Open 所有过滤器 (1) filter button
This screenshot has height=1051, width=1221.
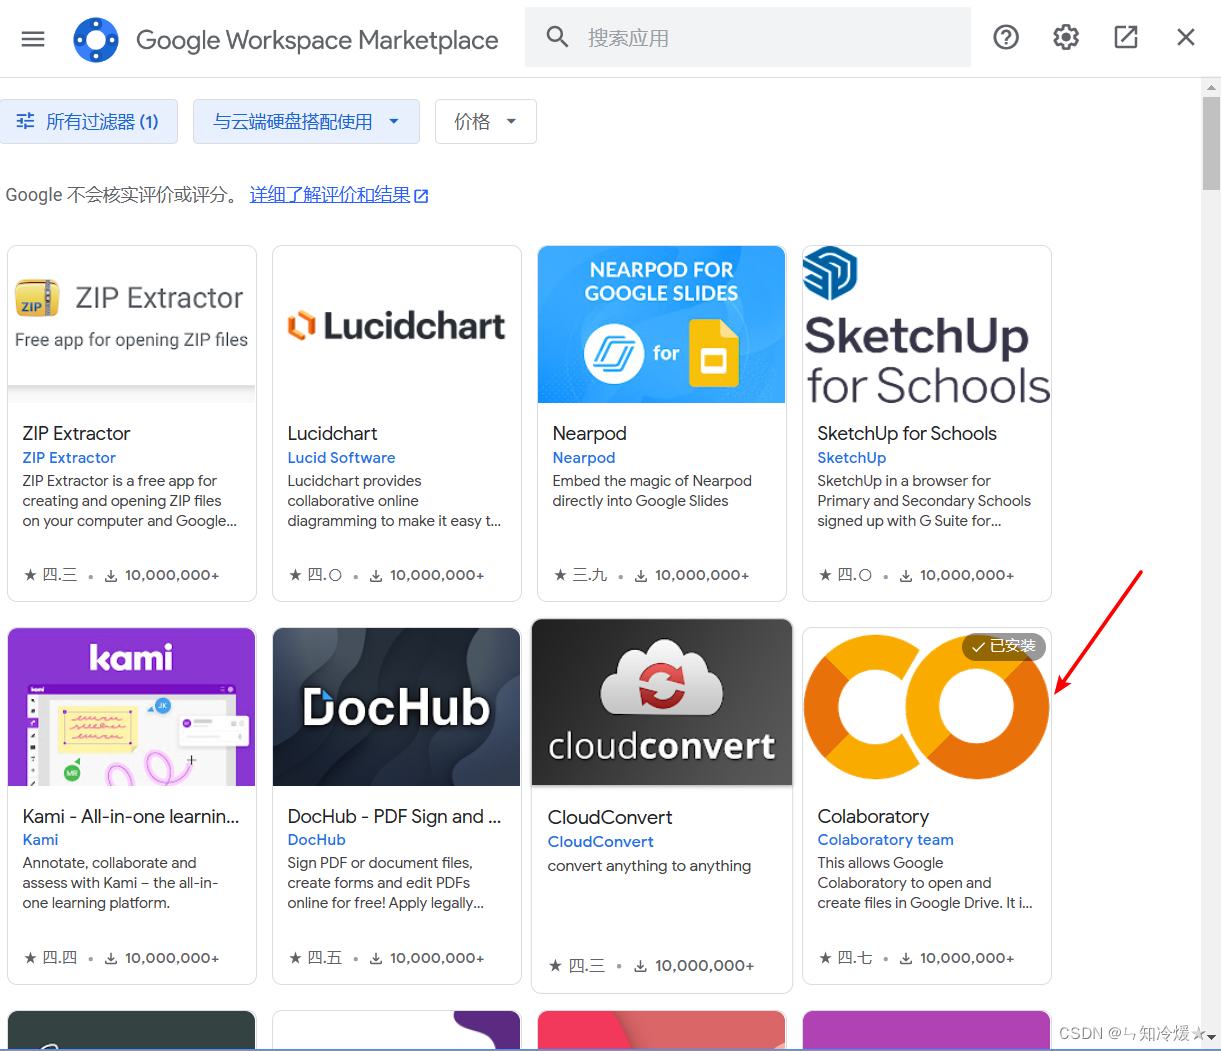[88, 121]
